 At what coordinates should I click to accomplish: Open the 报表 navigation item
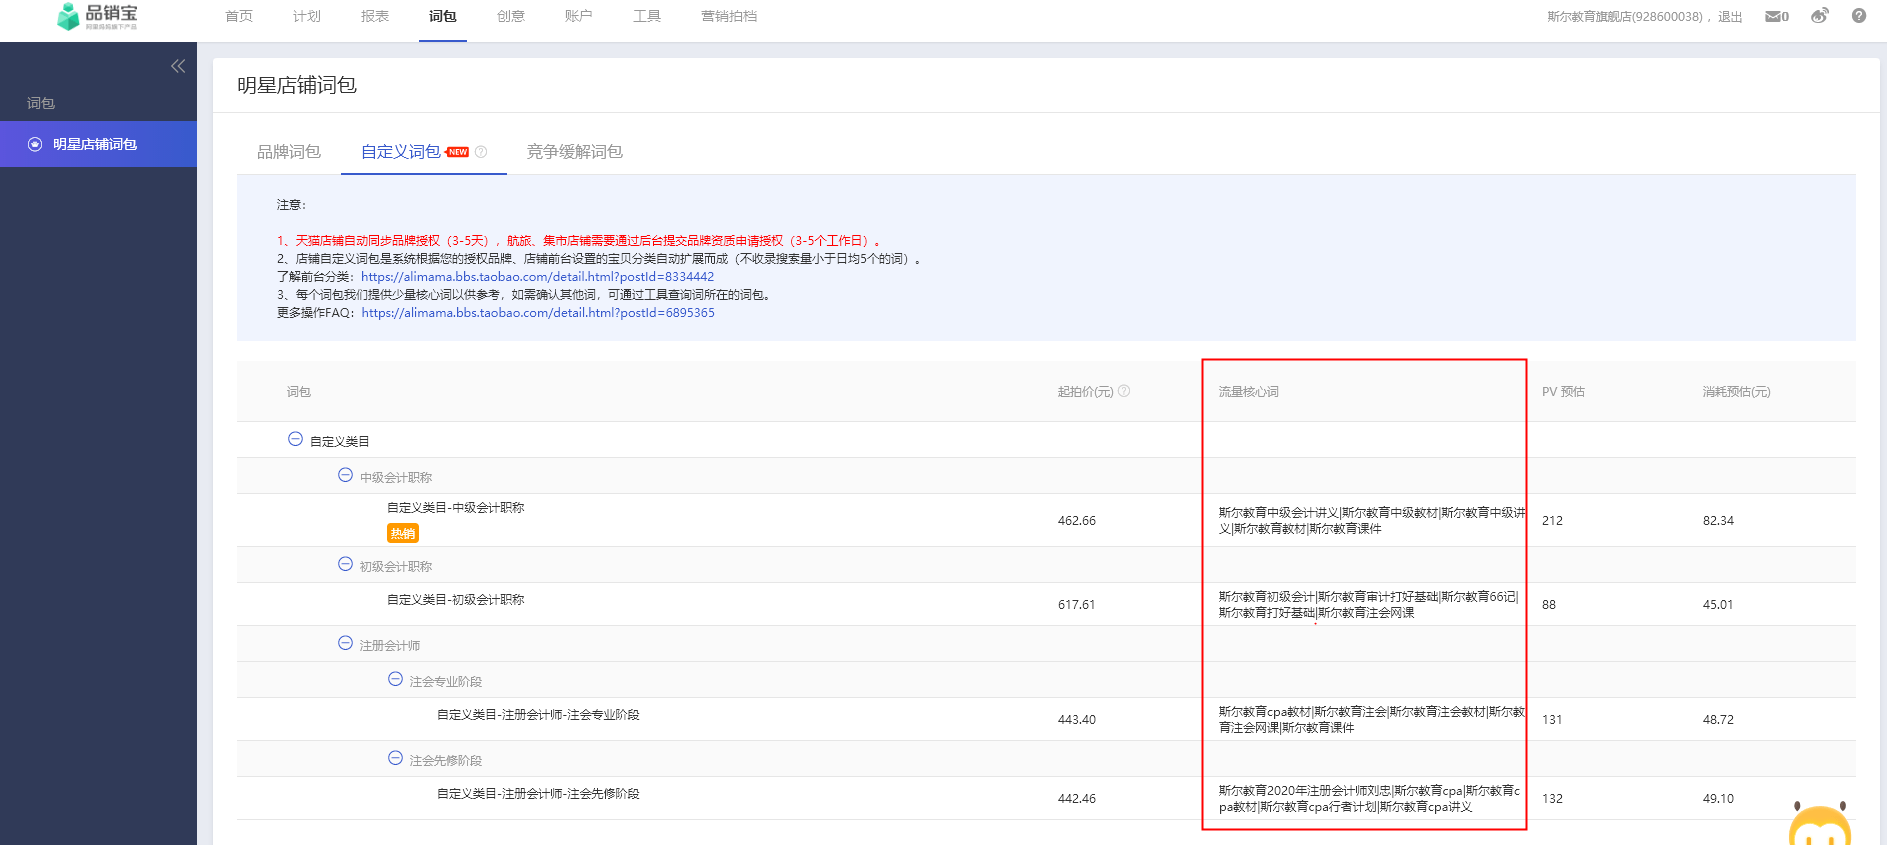coord(375,16)
